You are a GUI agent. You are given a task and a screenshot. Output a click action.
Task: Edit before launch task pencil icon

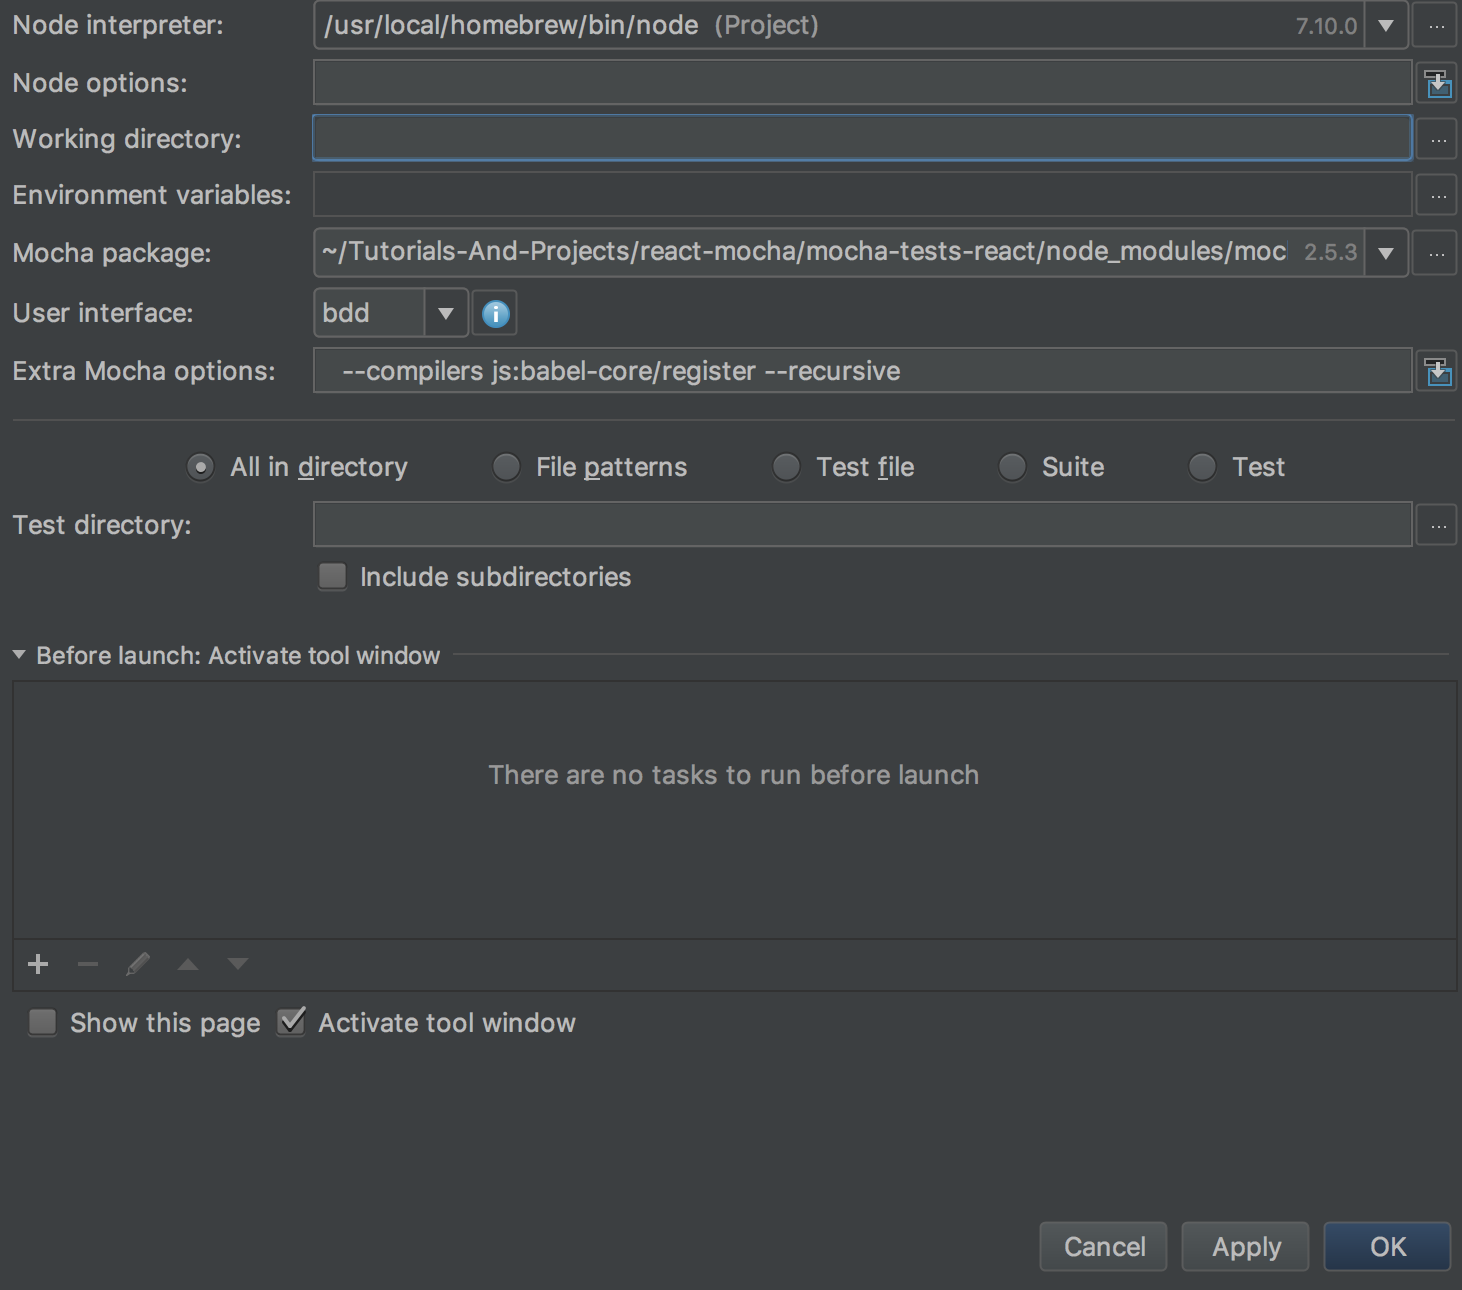coord(138,964)
